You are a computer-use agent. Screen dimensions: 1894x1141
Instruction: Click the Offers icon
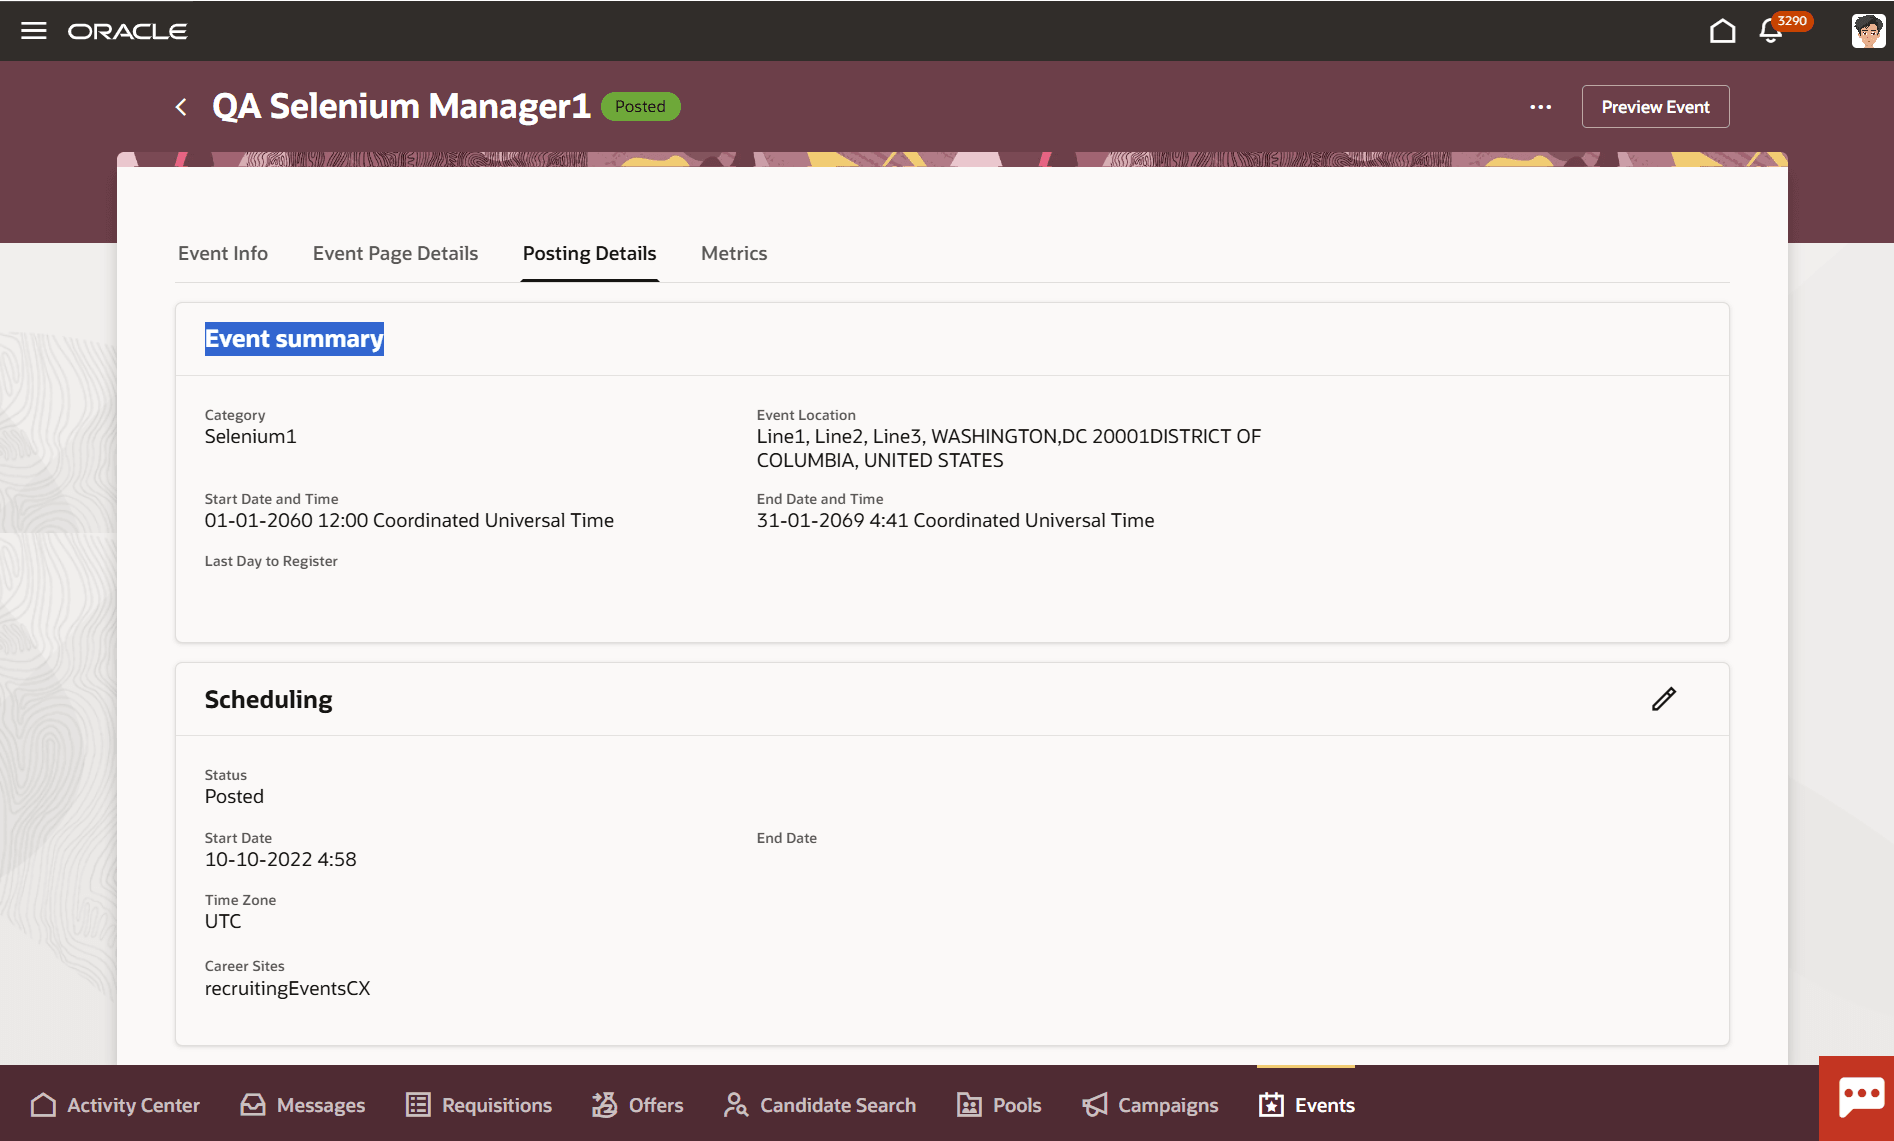point(604,1105)
